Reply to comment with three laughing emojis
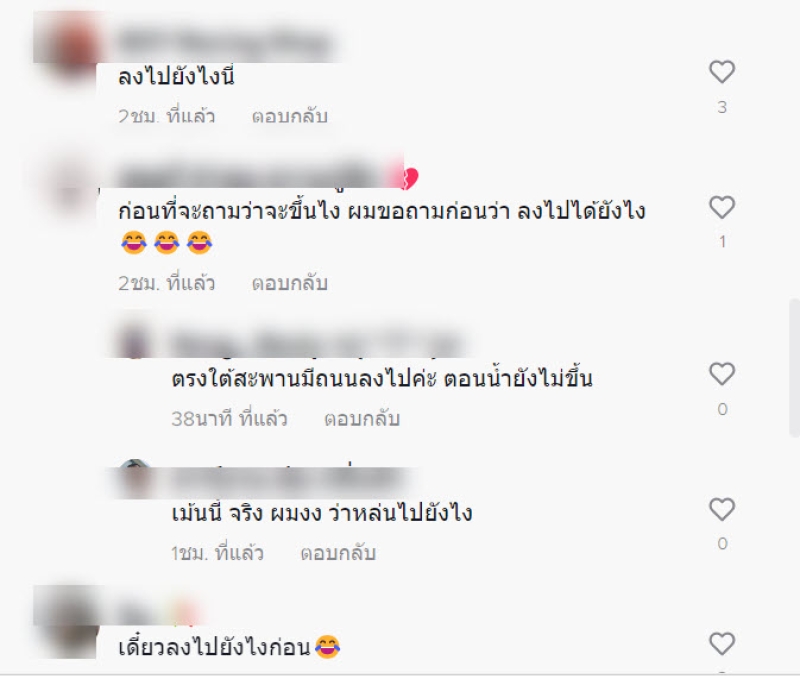Screen dimensions: 800x679 (289, 283)
